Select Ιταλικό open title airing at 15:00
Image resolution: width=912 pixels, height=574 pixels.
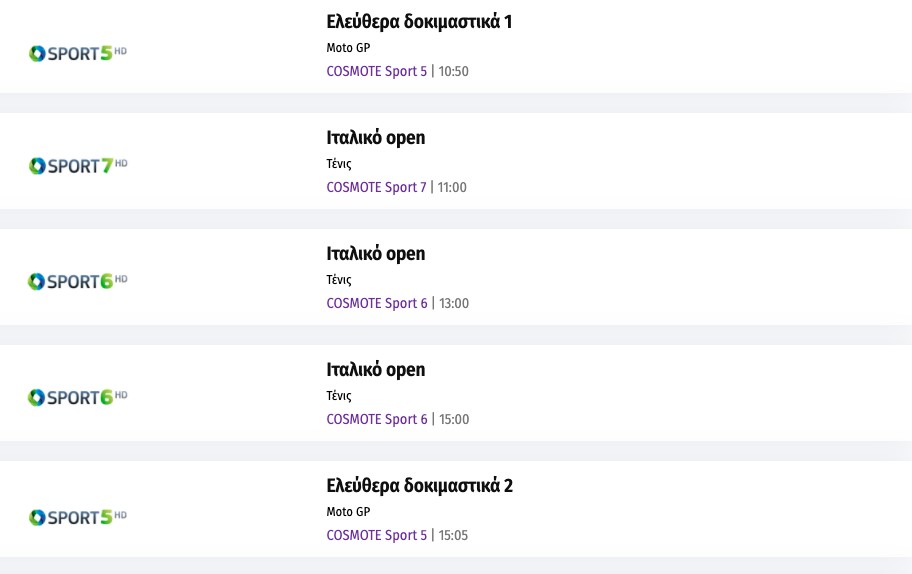[x=375, y=370]
